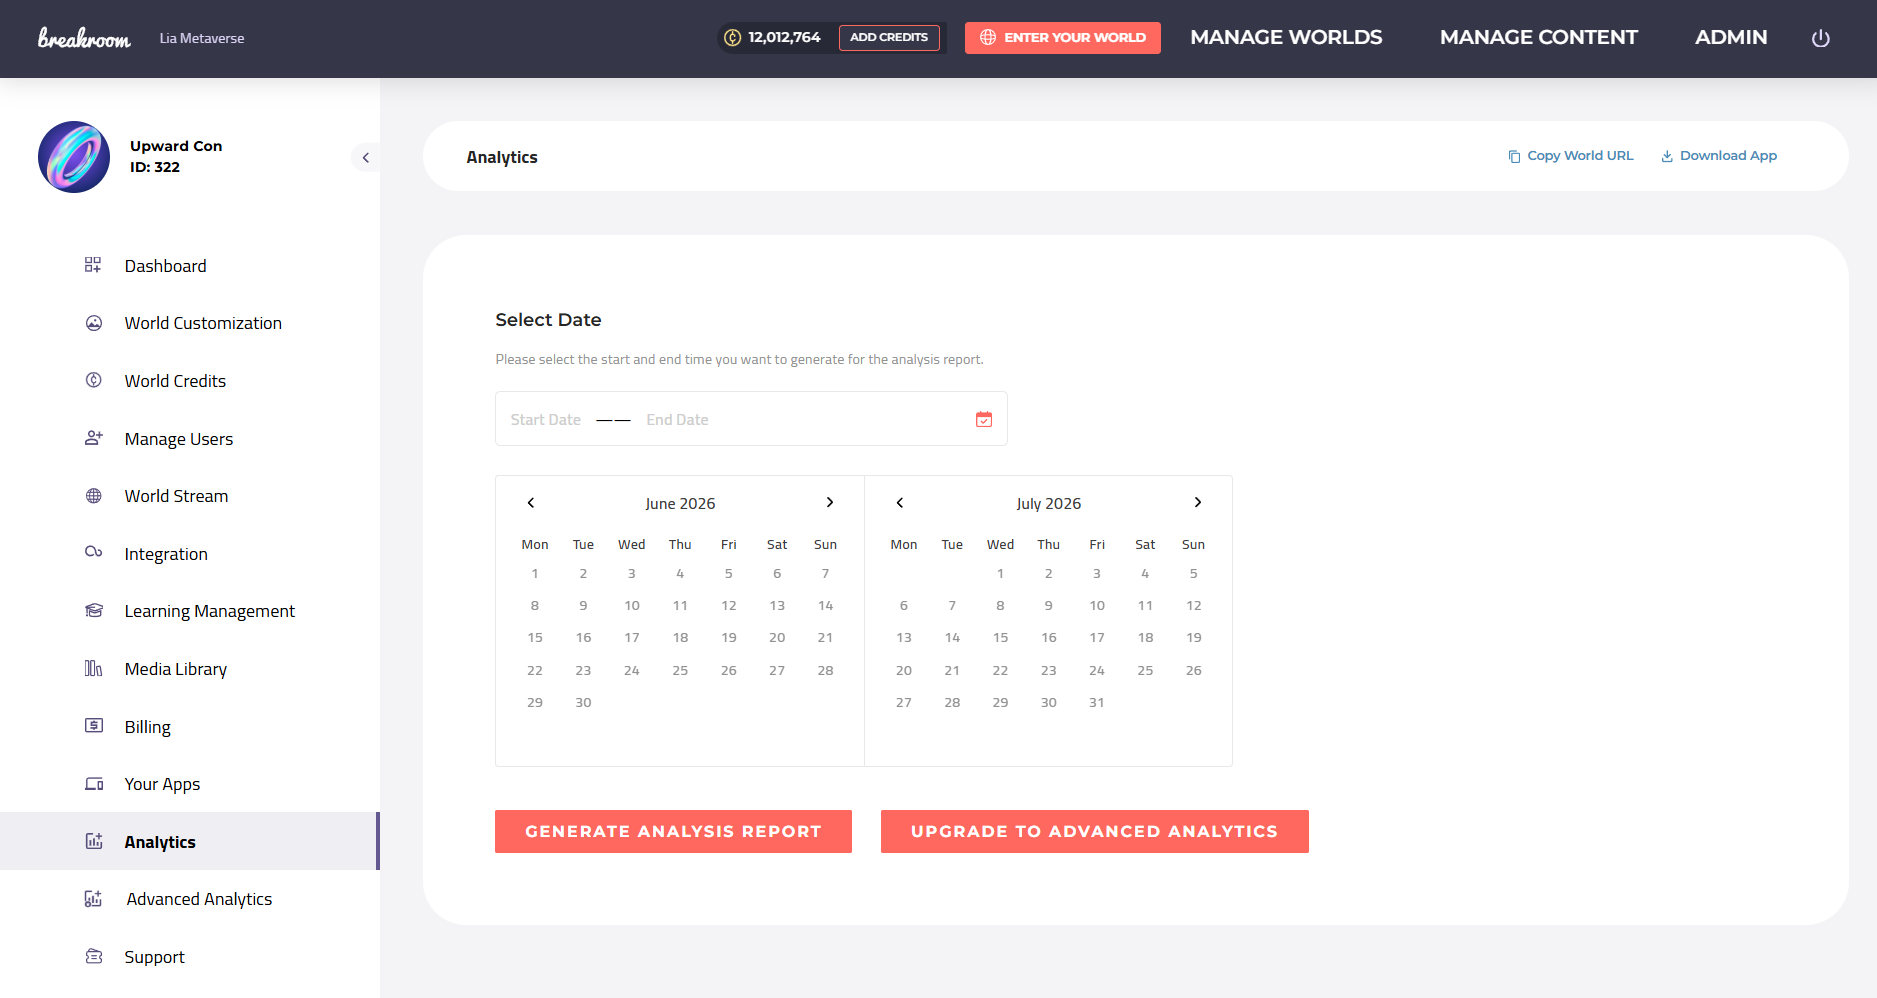Click the World Credits coin icon
Screen dimensions: 1877x998
point(94,380)
